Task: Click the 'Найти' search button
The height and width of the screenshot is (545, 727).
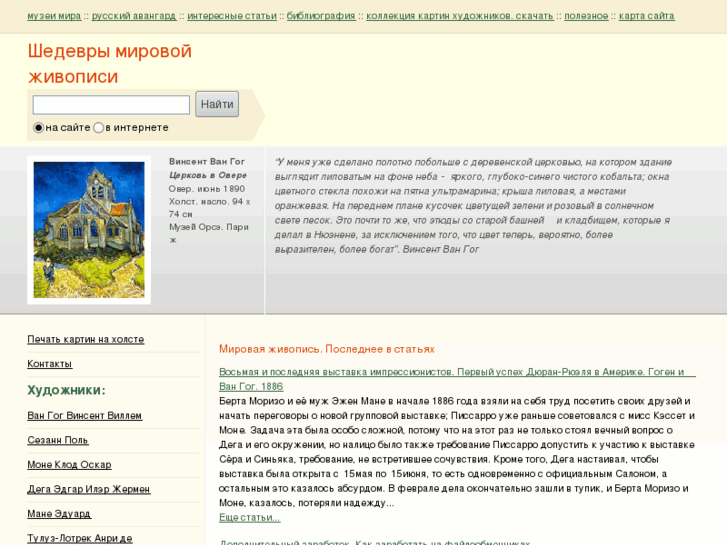Action: pos(217,104)
